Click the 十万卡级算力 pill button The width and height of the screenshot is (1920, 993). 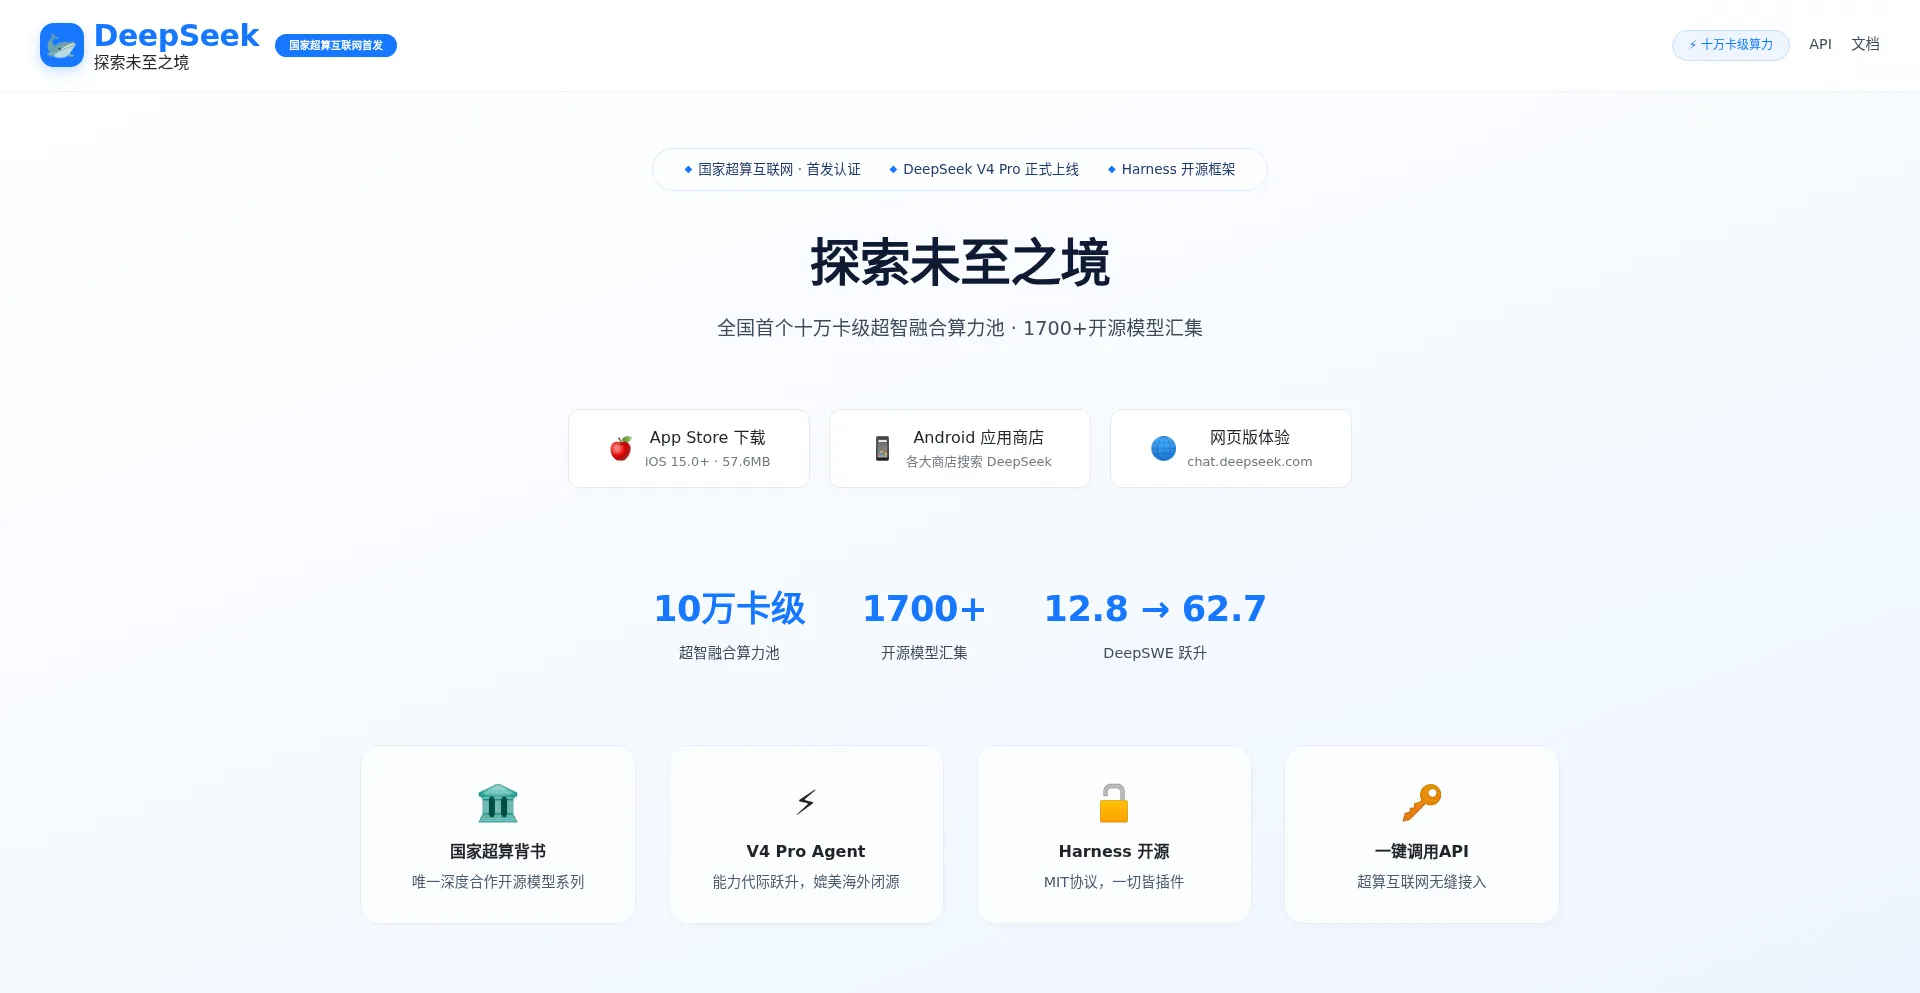click(1730, 45)
